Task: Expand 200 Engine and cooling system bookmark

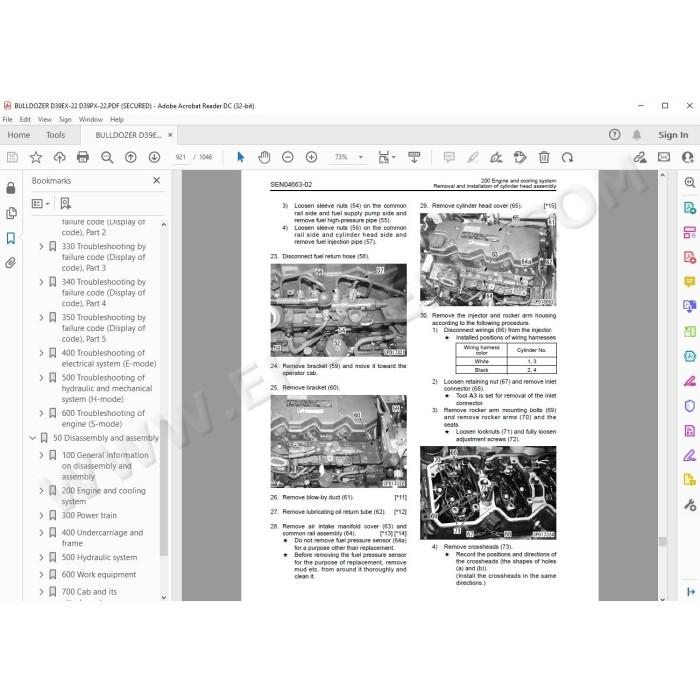Action: (41, 491)
